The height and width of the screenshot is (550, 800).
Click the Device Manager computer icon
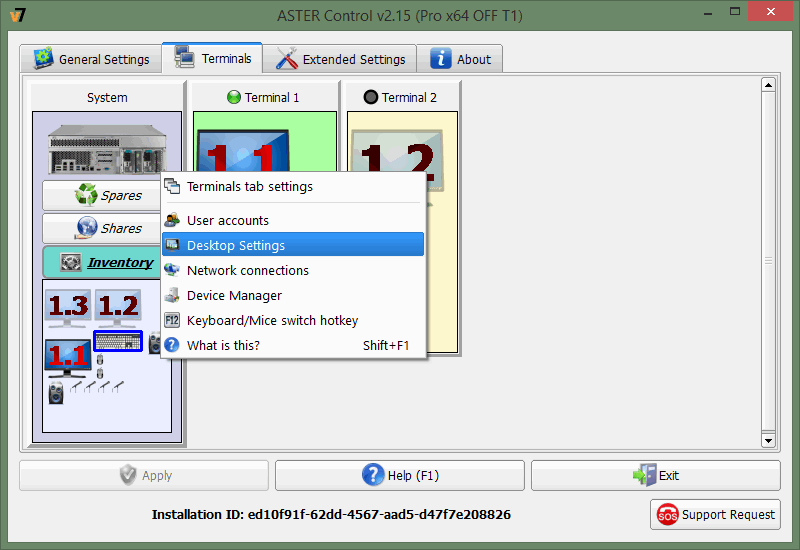coord(172,295)
